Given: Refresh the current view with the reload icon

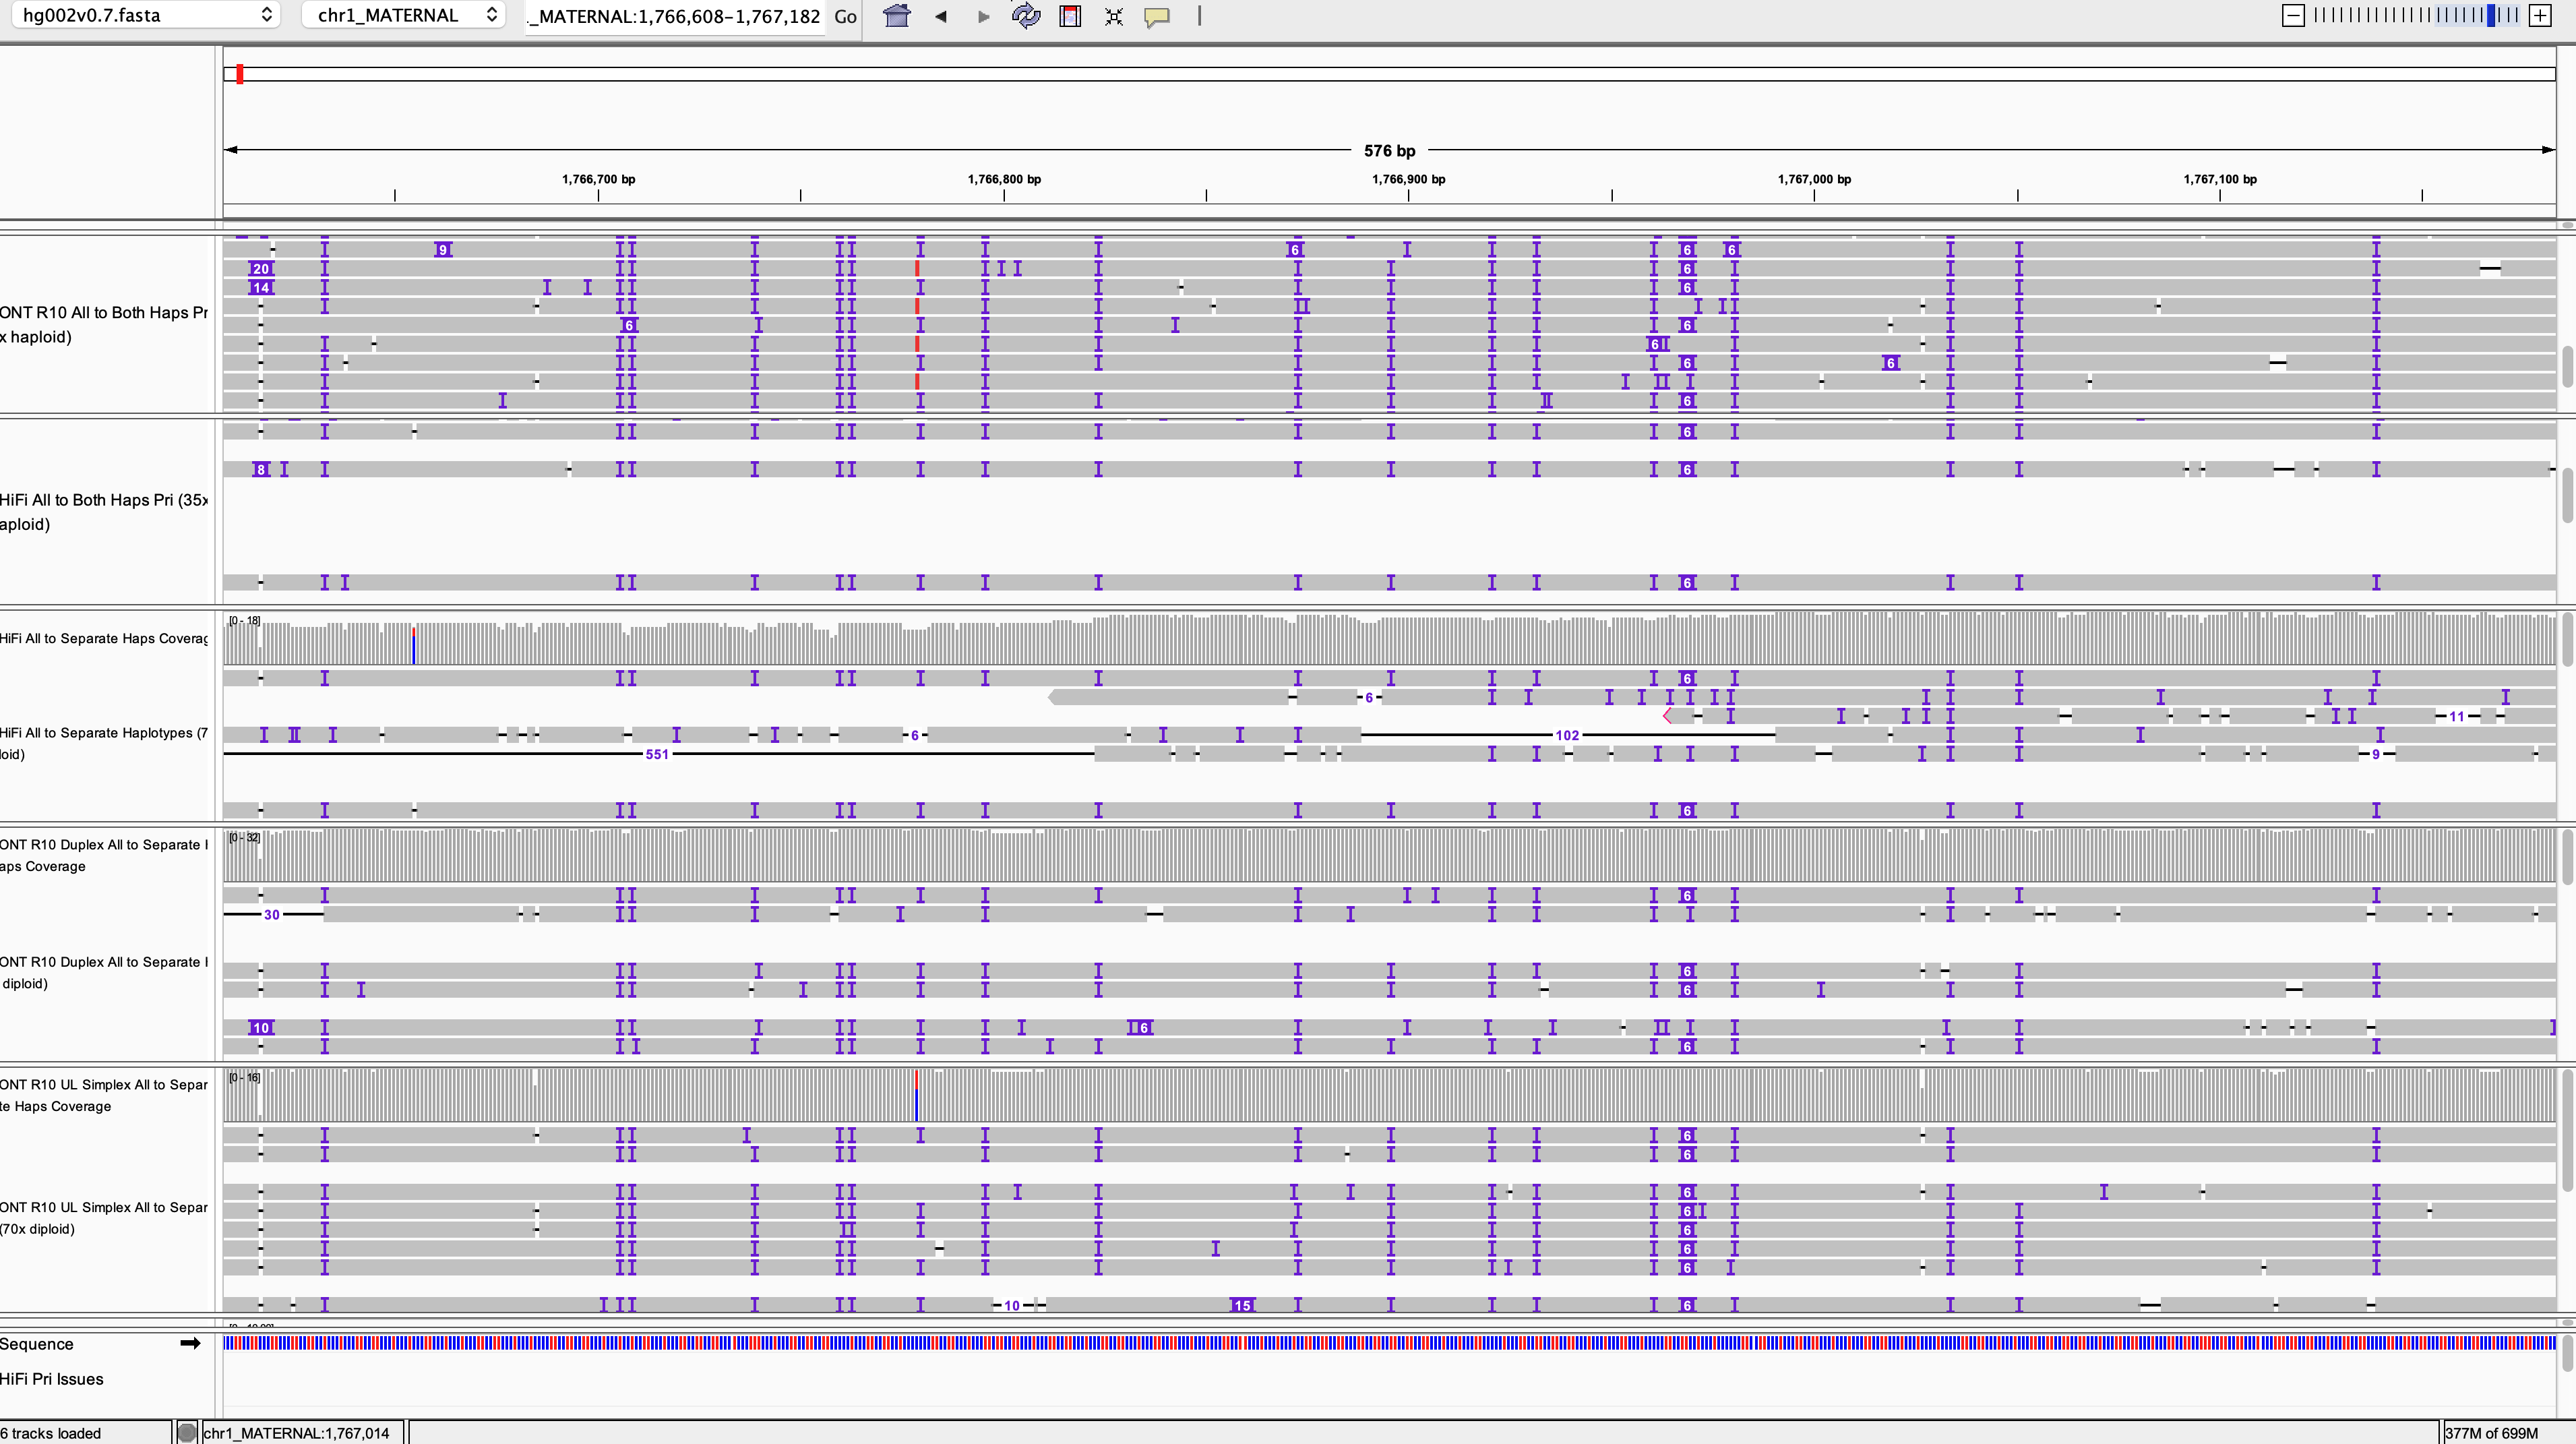Looking at the screenshot, I should click(x=1026, y=16).
